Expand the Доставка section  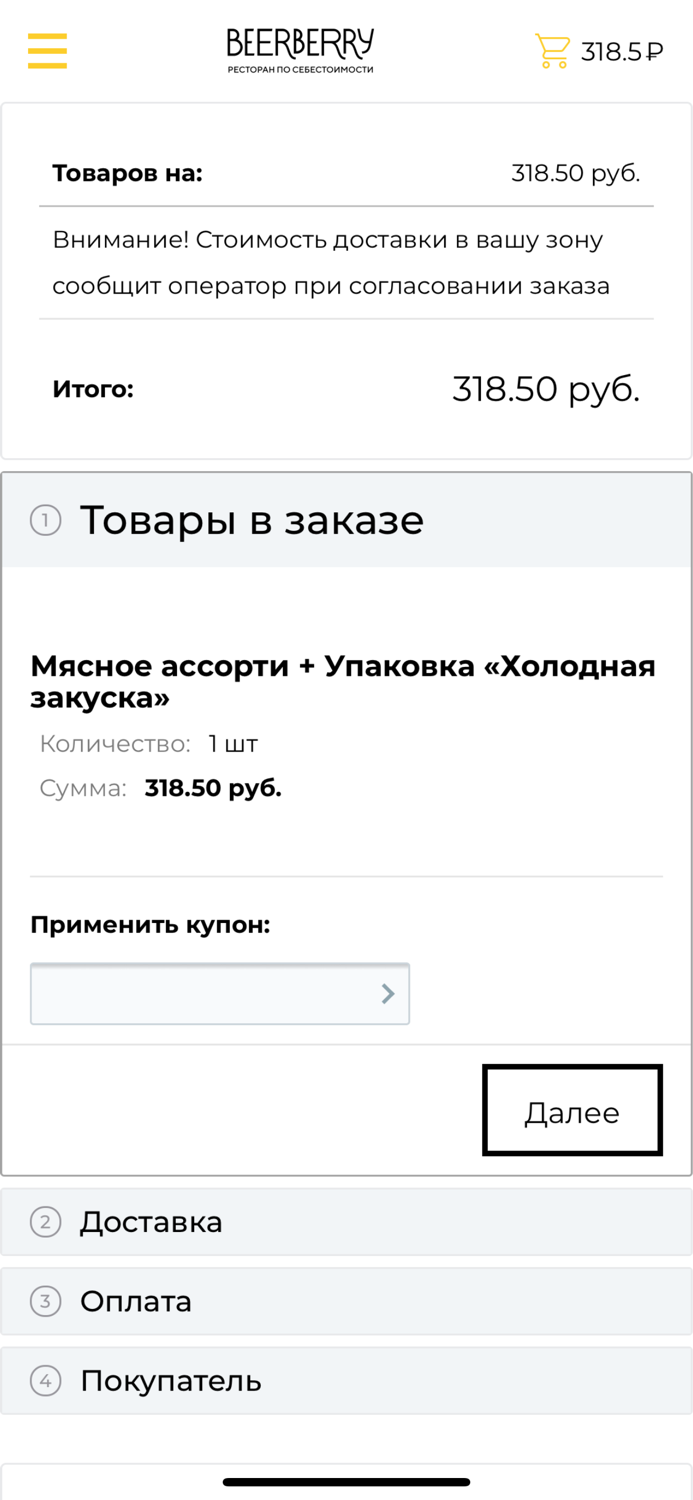[x=151, y=1222]
